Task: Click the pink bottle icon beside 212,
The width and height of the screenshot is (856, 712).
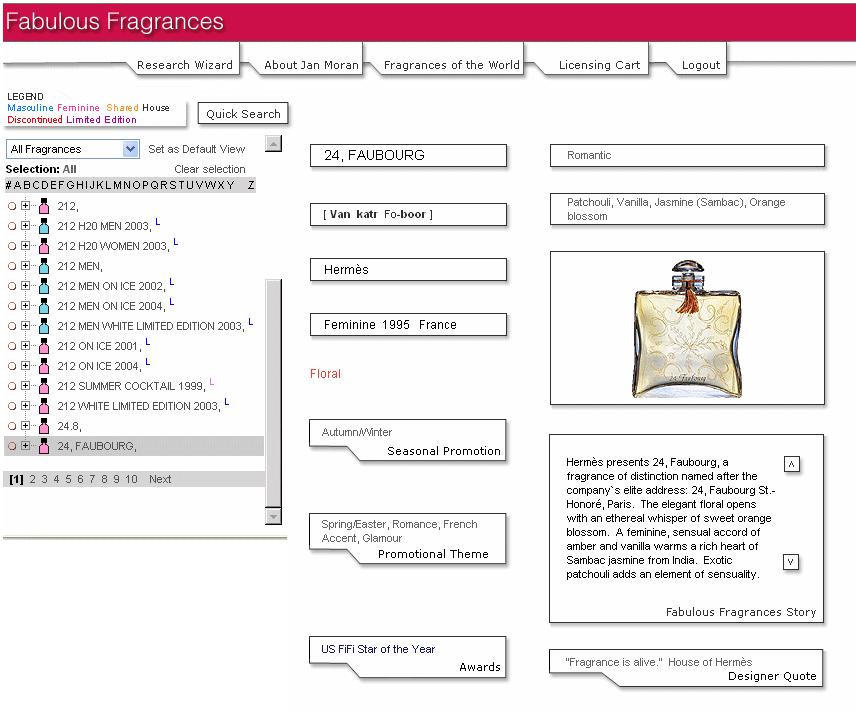Action: pyautogui.click(x=44, y=206)
